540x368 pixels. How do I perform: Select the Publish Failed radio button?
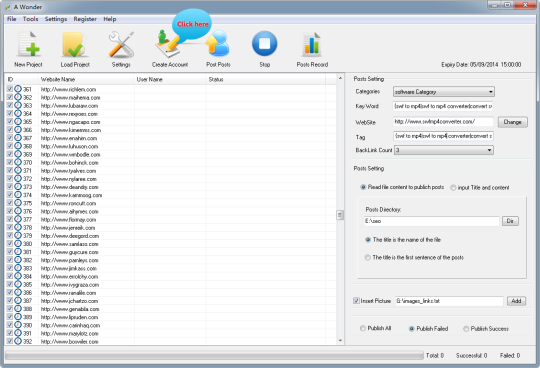[412, 328]
